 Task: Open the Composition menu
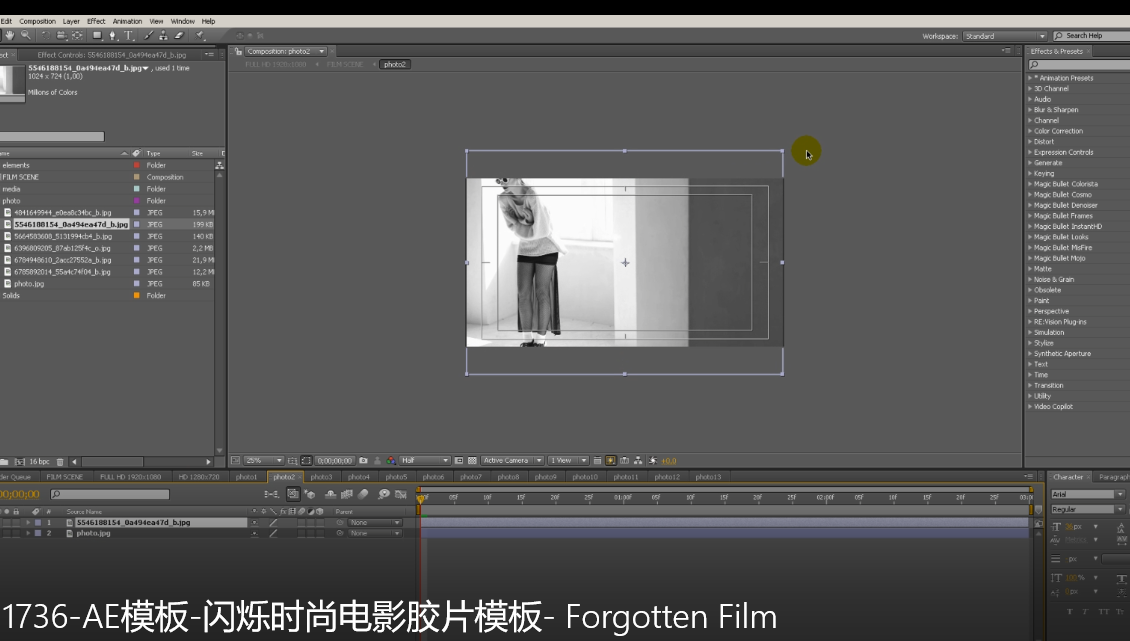(x=37, y=22)
